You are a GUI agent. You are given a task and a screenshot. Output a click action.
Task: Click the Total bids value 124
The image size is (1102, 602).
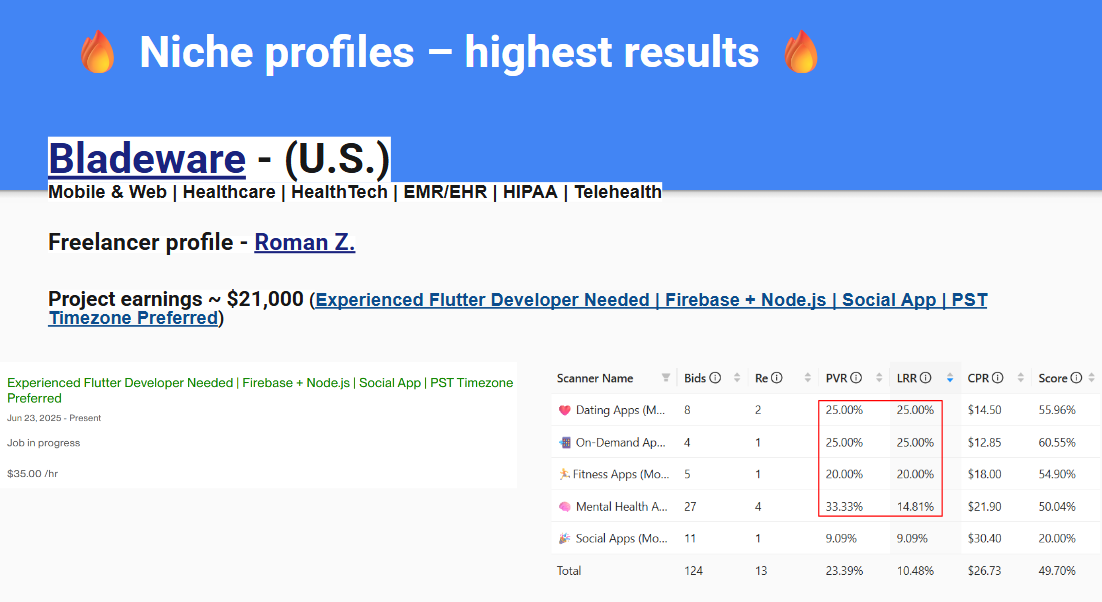[693, 570]
